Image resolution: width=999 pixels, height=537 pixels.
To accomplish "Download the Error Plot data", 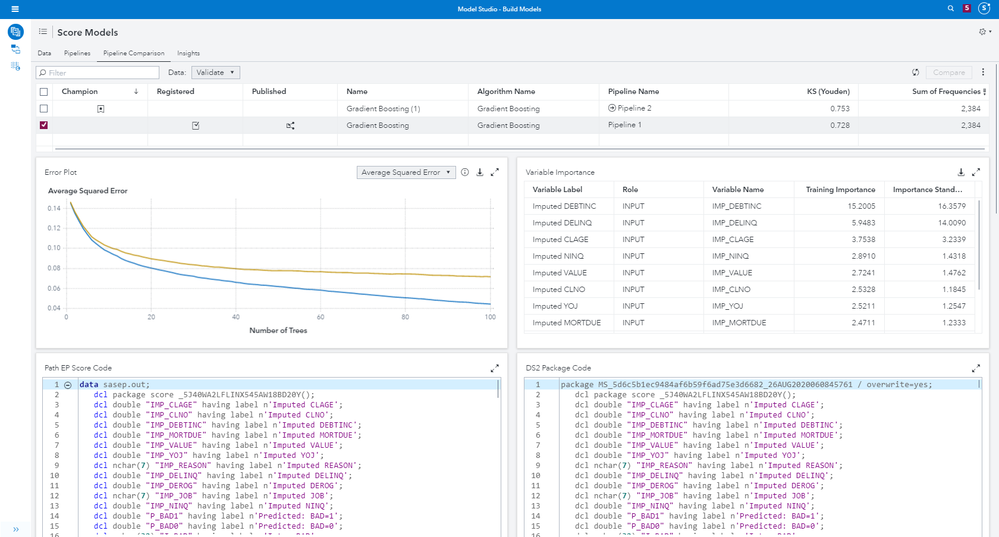I will (480, 172).
